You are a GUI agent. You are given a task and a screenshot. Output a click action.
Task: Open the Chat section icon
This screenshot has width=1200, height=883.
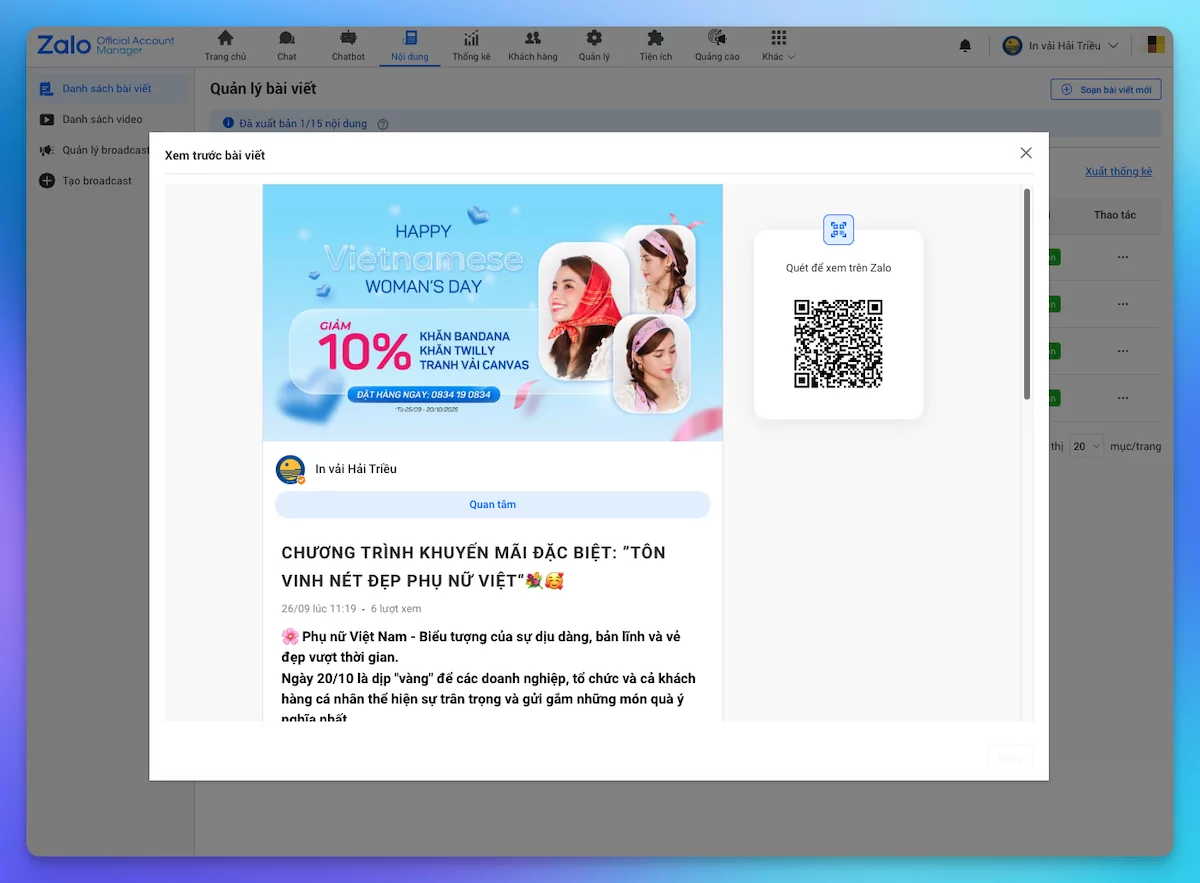click(x=287, y=38)
